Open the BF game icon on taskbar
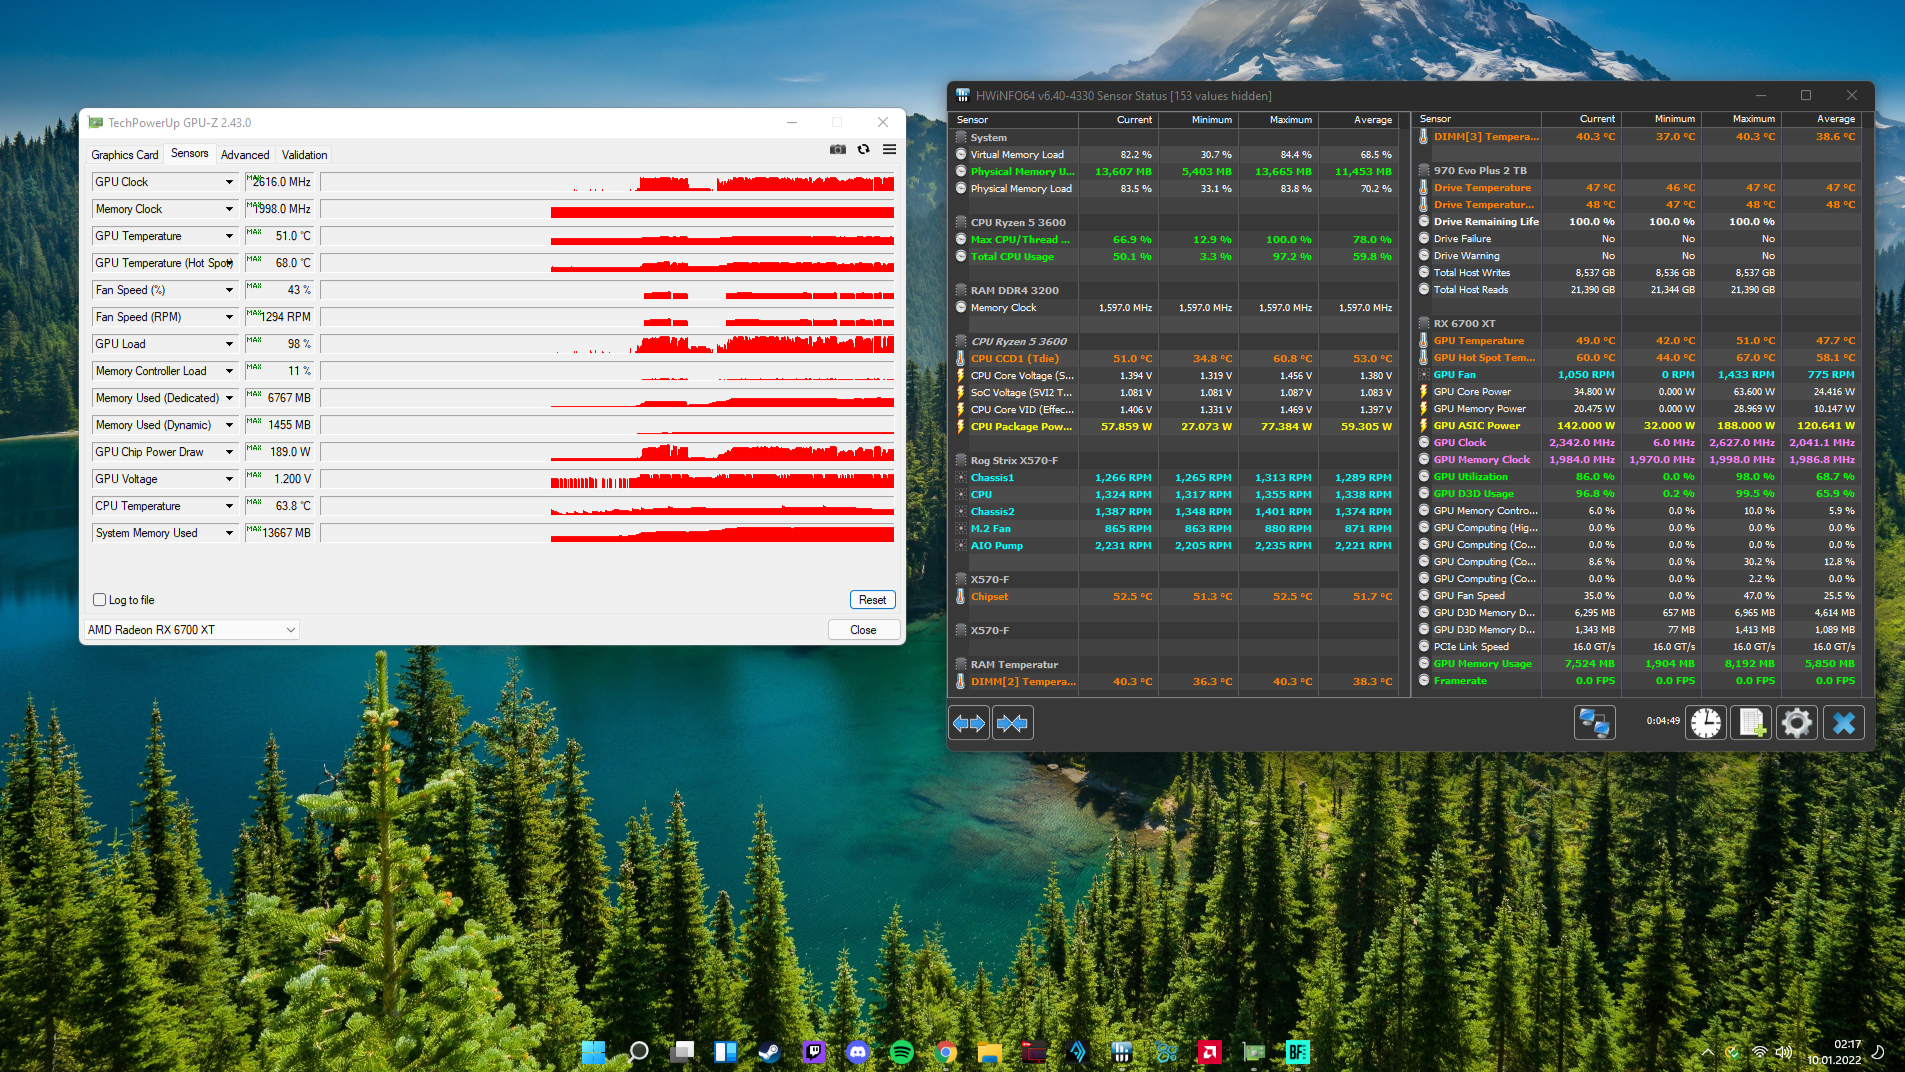Screen dimensions: 1905x1072 click(1297, 1051)
